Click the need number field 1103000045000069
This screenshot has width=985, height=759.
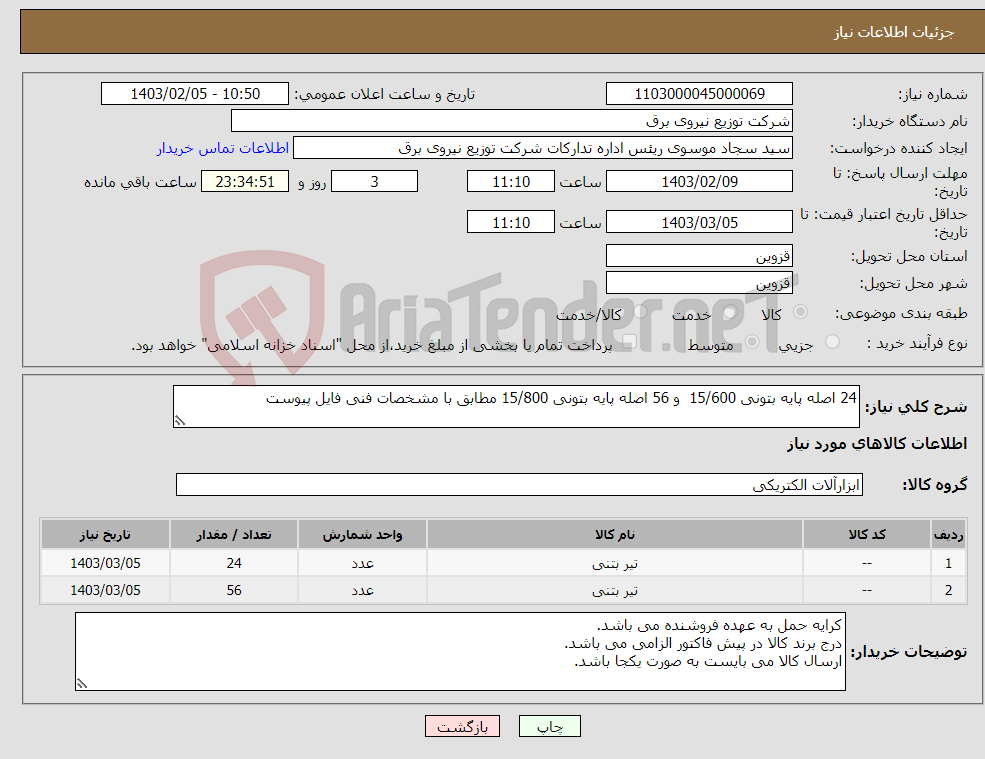click(x=699, y=94)
